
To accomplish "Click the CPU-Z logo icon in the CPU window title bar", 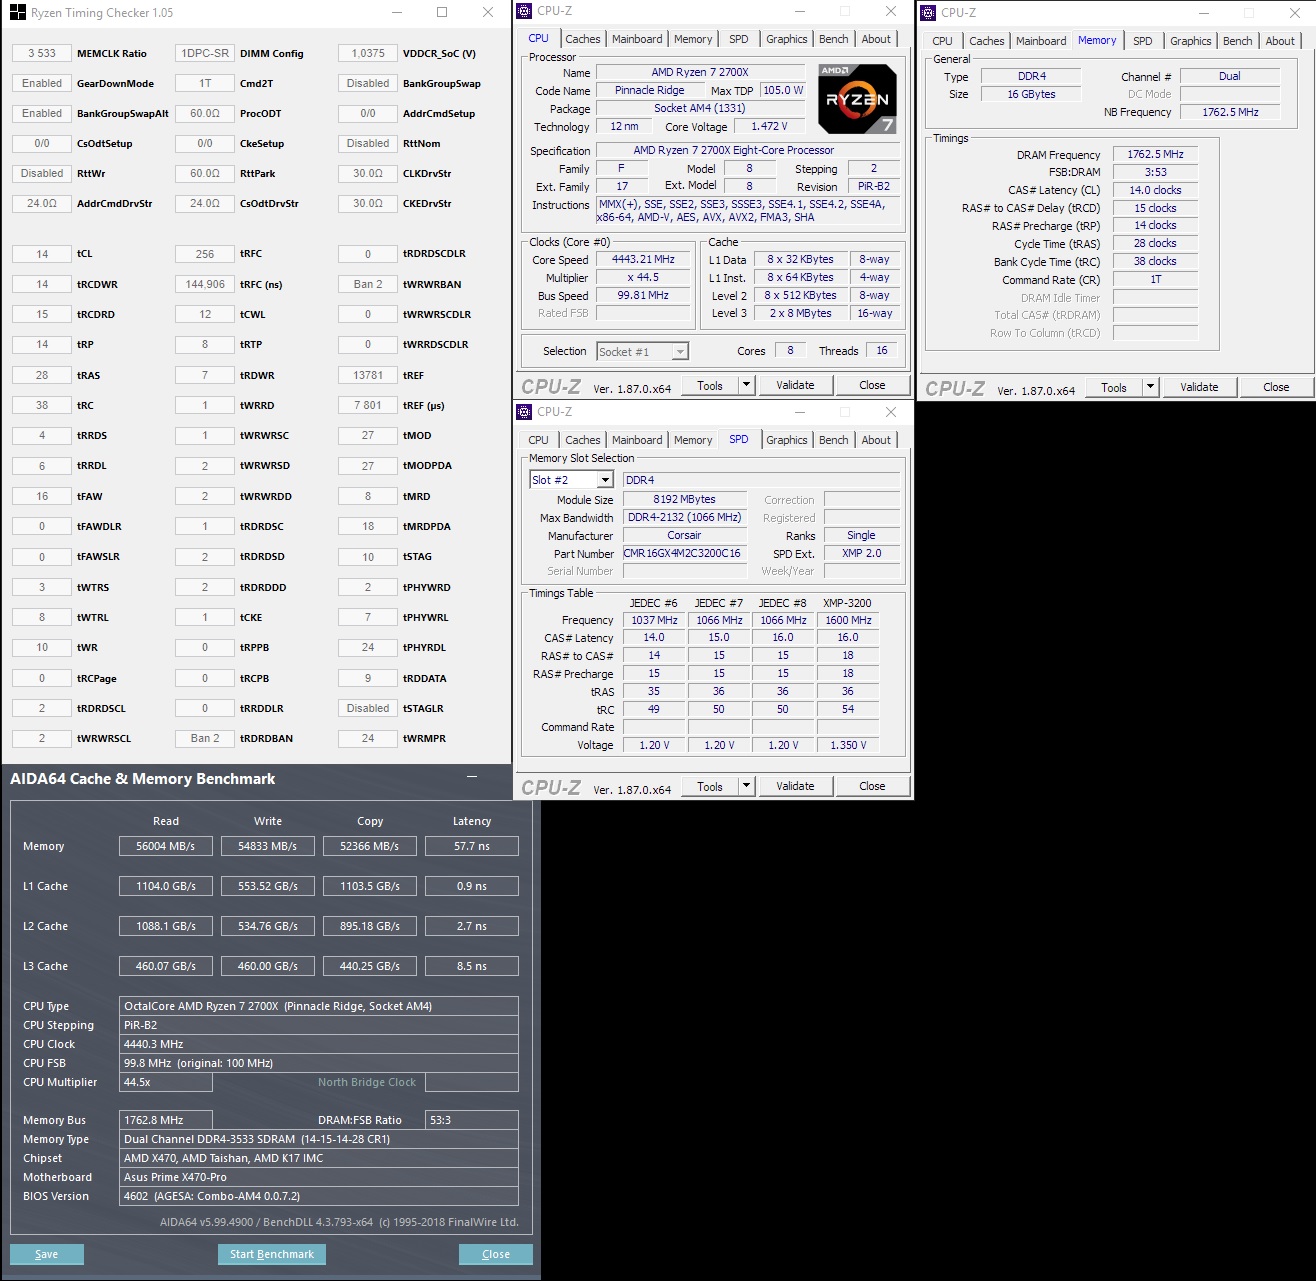I will [x=525, y=11].
